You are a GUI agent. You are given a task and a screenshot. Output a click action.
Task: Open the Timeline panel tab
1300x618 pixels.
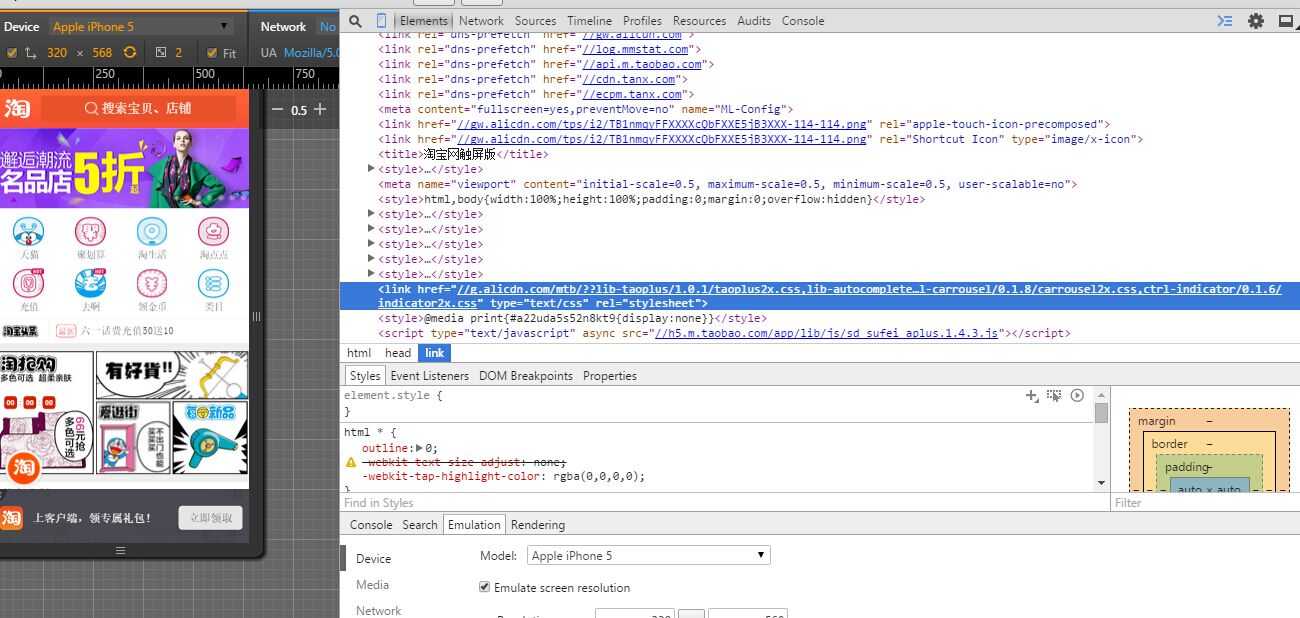tap(589, 20)
